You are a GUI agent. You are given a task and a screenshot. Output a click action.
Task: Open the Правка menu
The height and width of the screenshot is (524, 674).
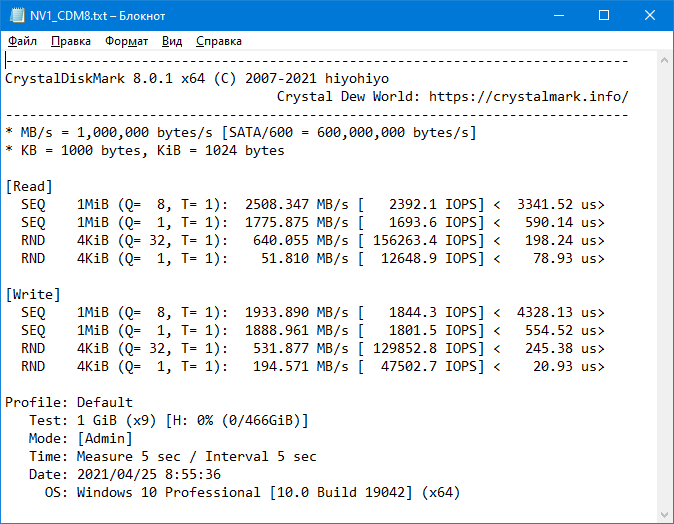[x=71, y=41]
